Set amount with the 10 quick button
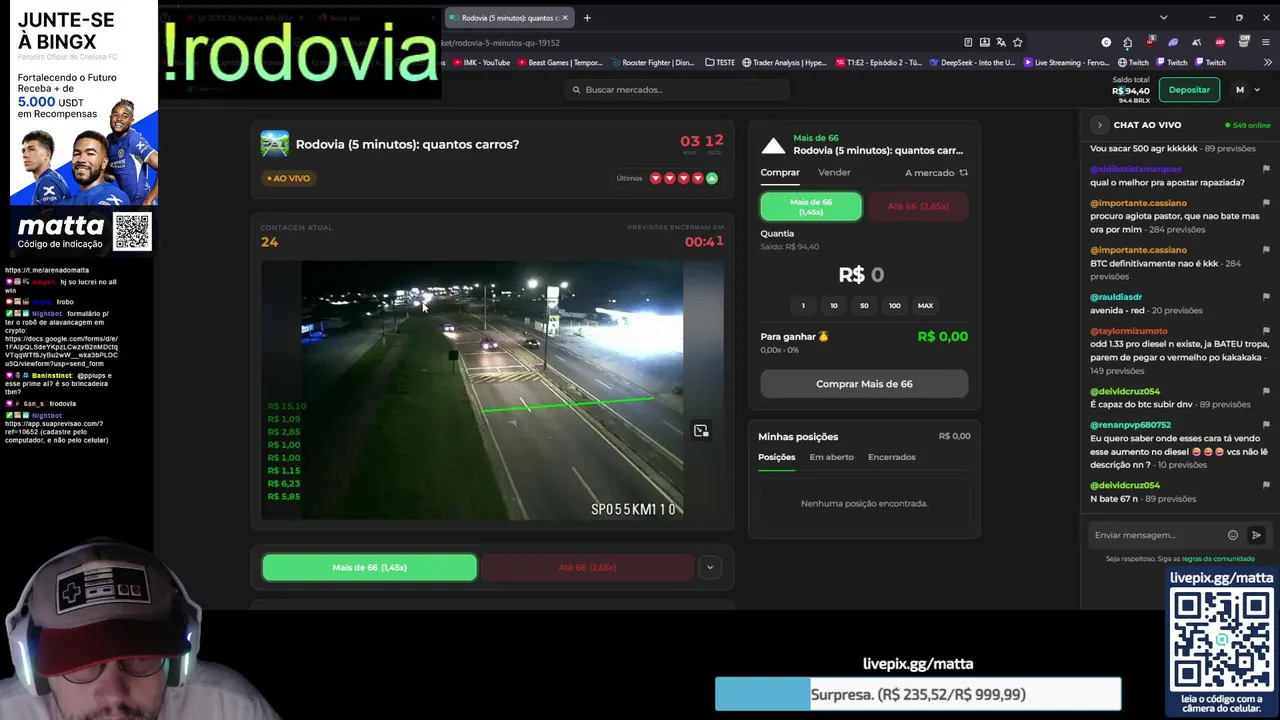The image size is (1280, 720). pos(834,306)
